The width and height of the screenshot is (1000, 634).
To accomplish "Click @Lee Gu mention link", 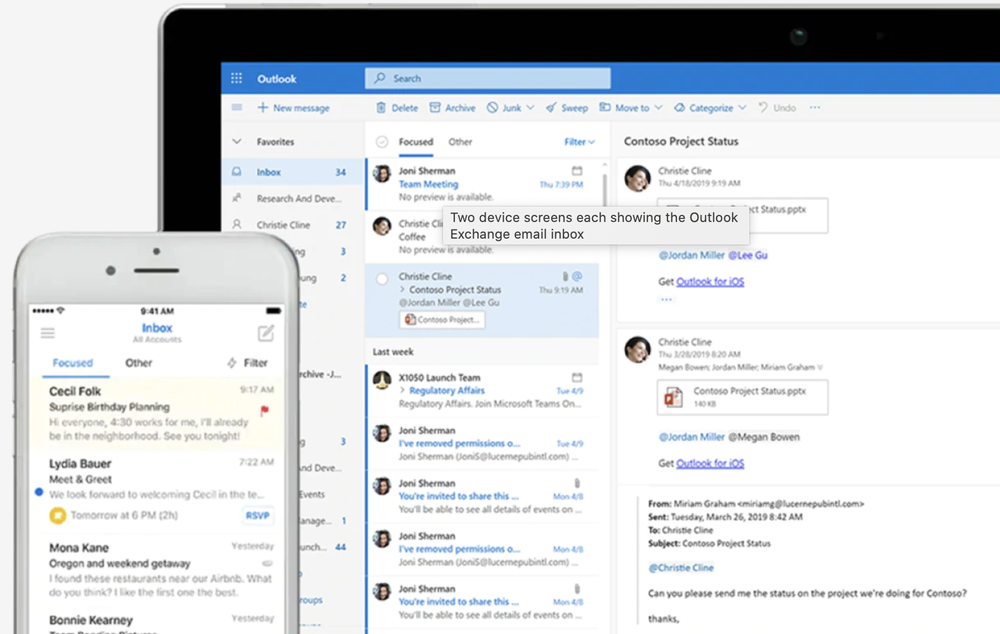I will [748, 255].
